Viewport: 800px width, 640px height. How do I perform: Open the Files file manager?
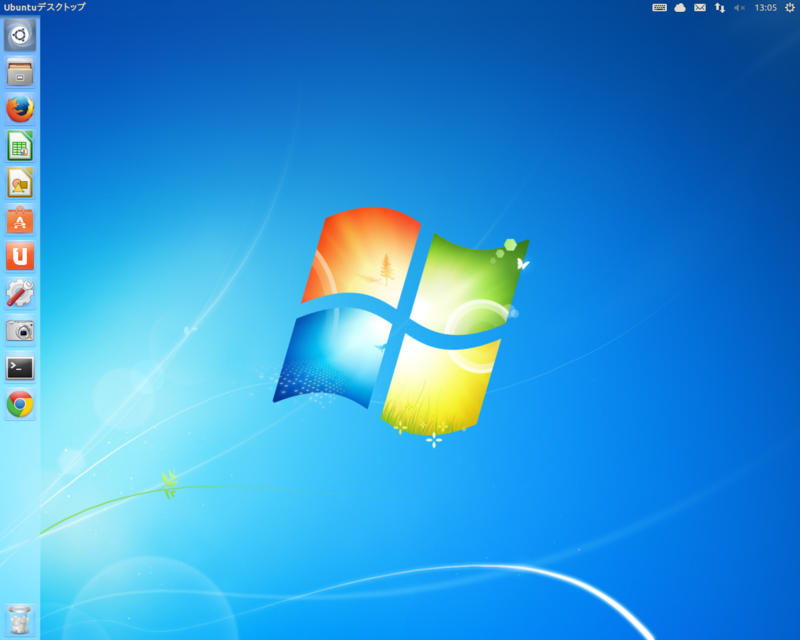(x=18, y=71)
